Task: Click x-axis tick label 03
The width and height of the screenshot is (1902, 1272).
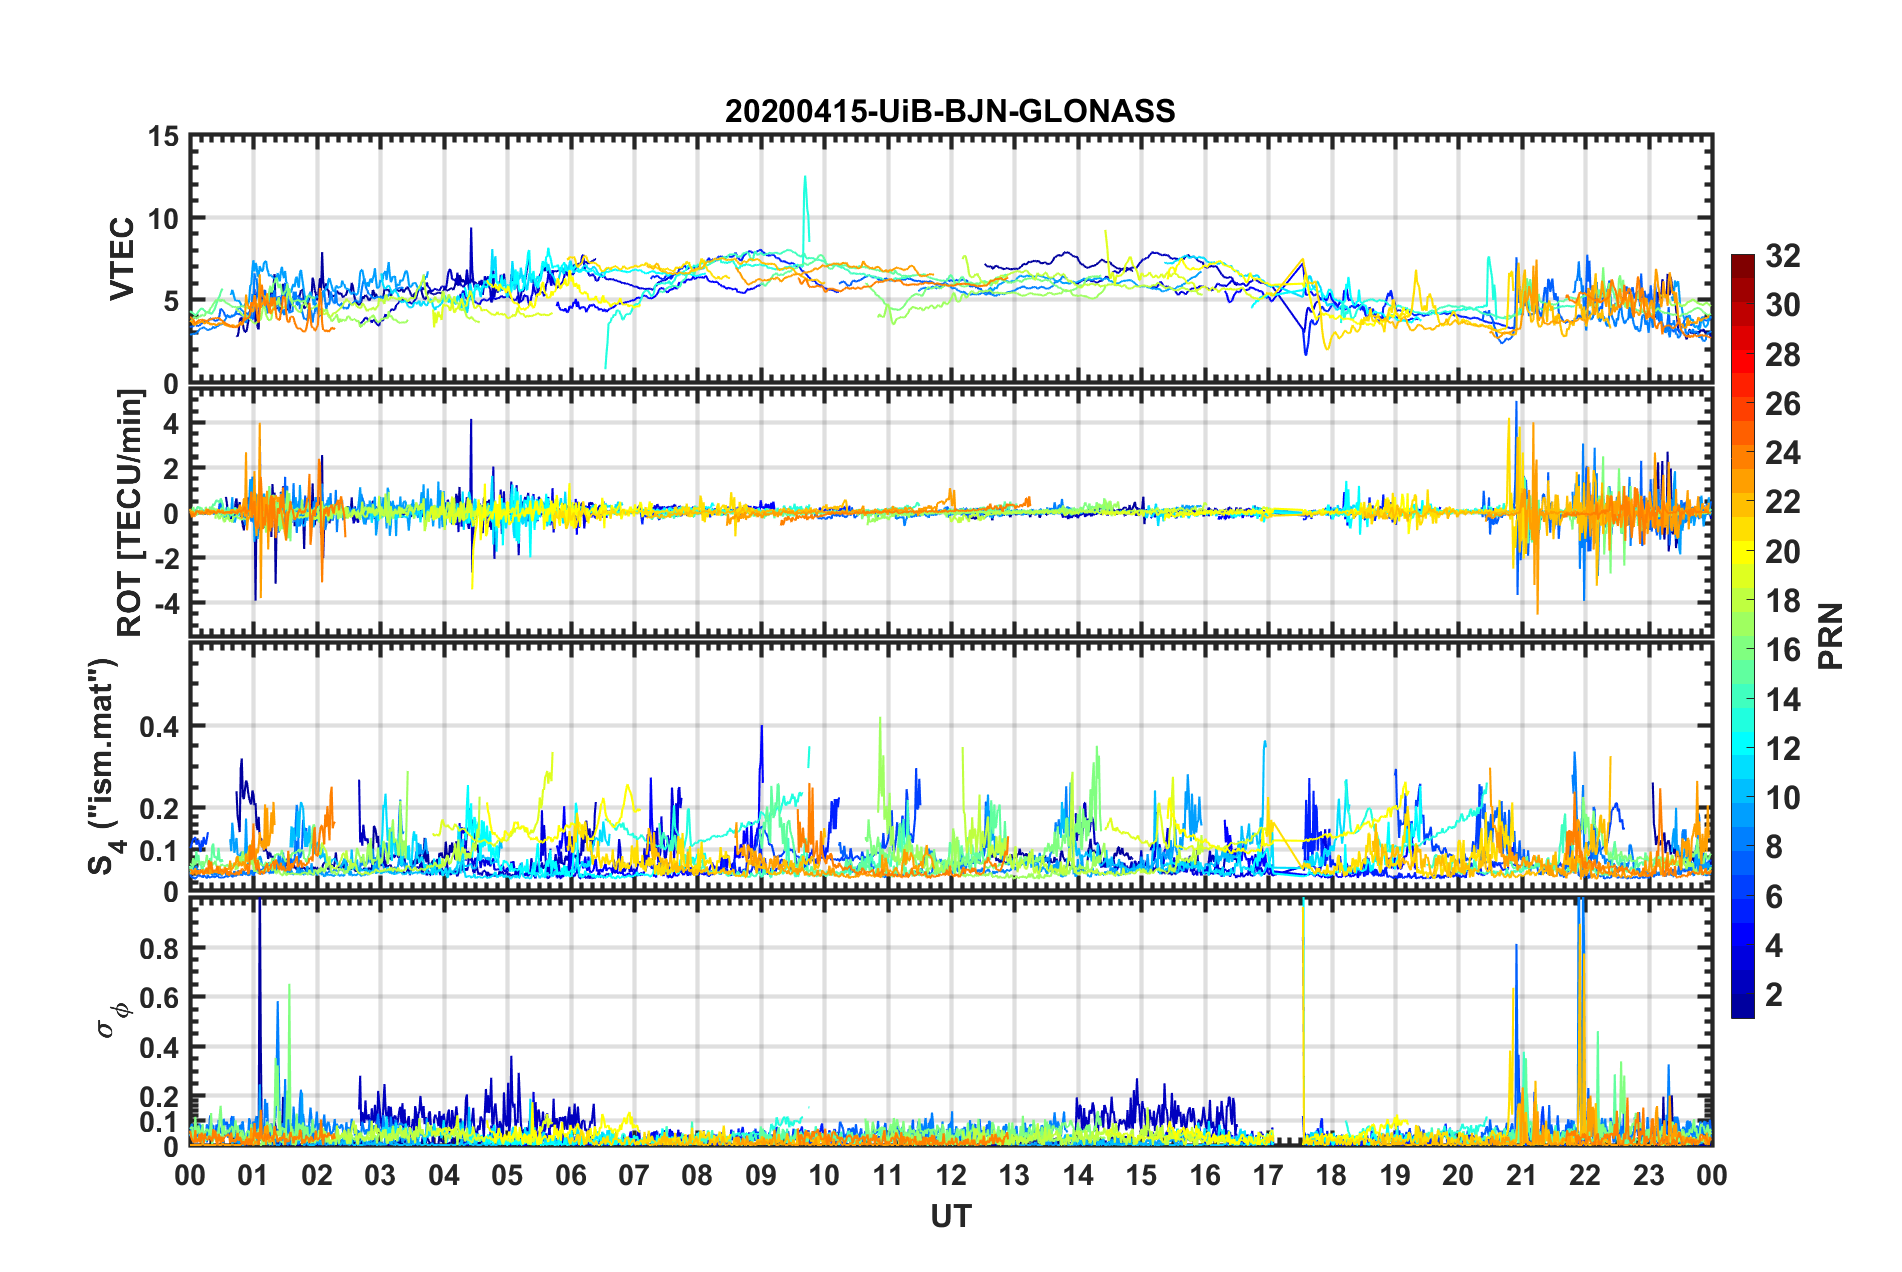Action: point(380,1175)
